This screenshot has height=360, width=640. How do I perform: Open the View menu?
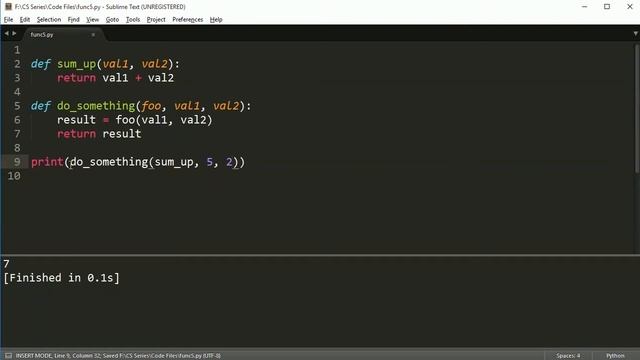click(92, 20)
